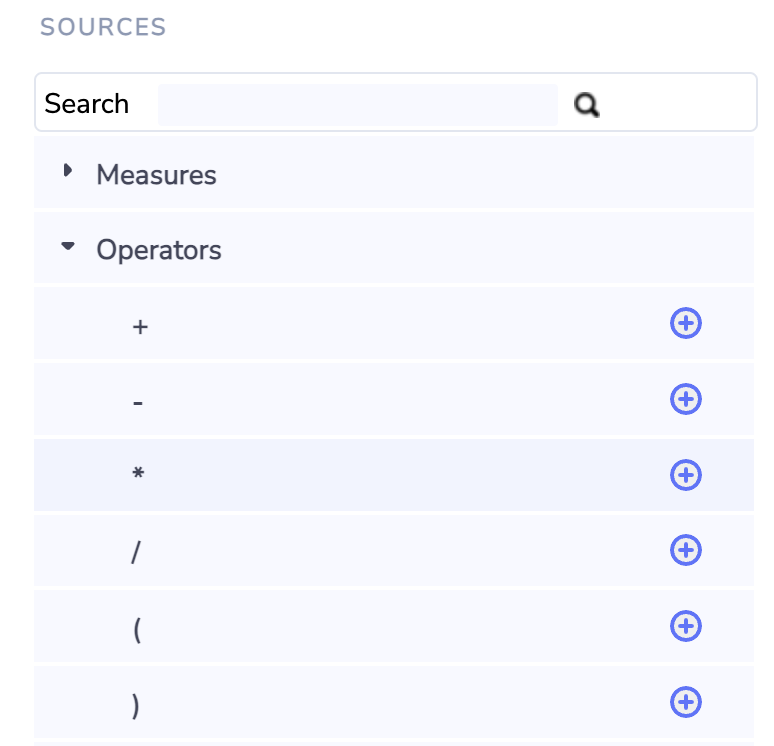The image size is (774, 746).
Task: Select the Measures tree row label
Action: (x=156, y=175)
